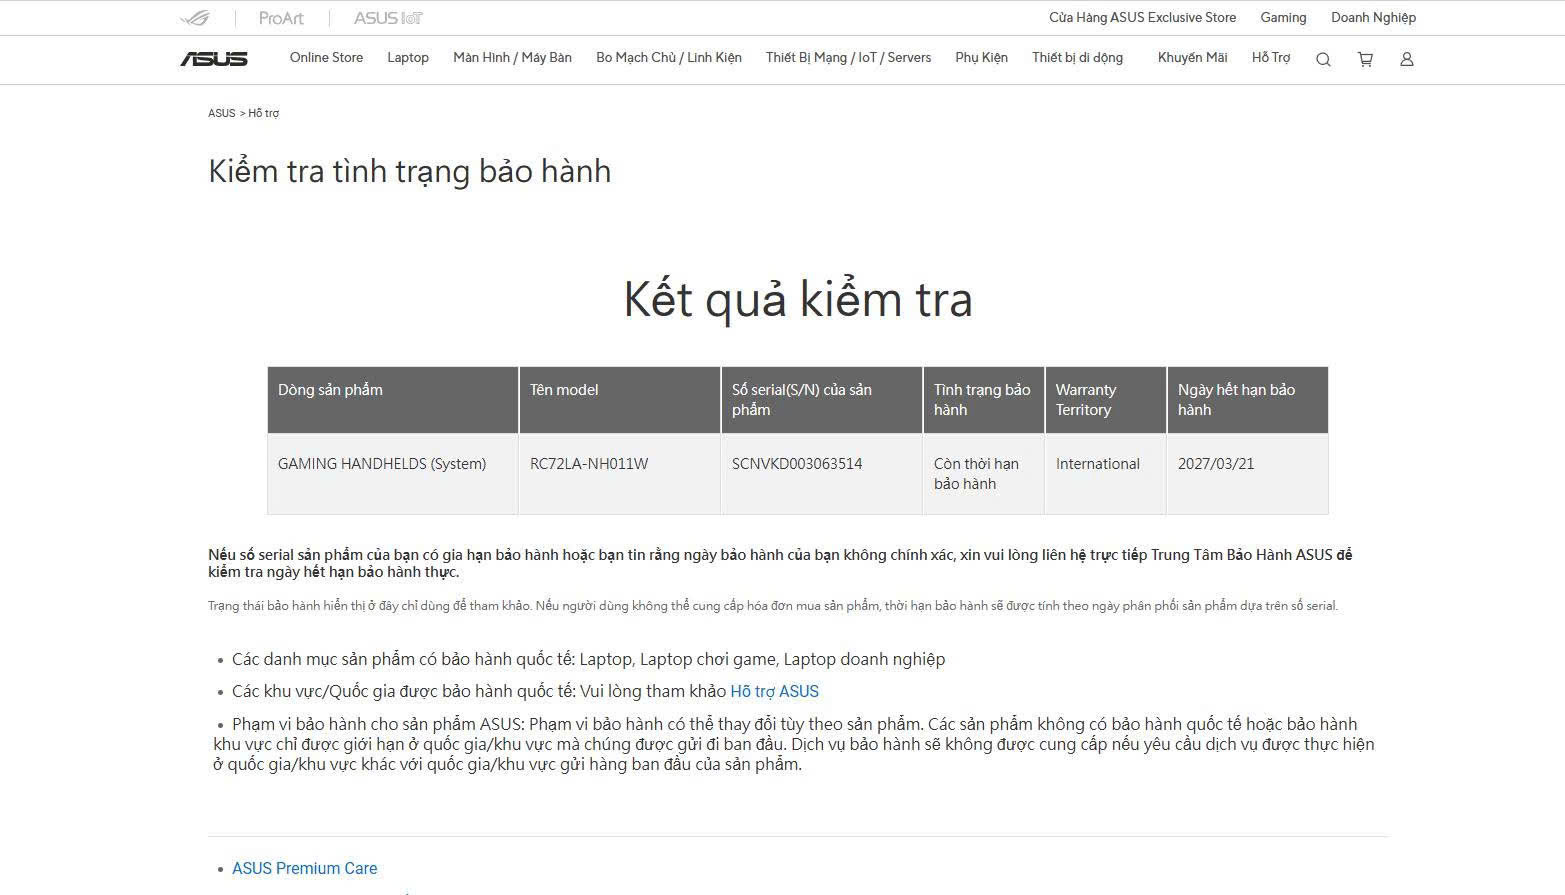The width and height of the screenshot is (1565, 895).
Task: Open the ASUS IoT brand link
Action: tap(388, 18)
